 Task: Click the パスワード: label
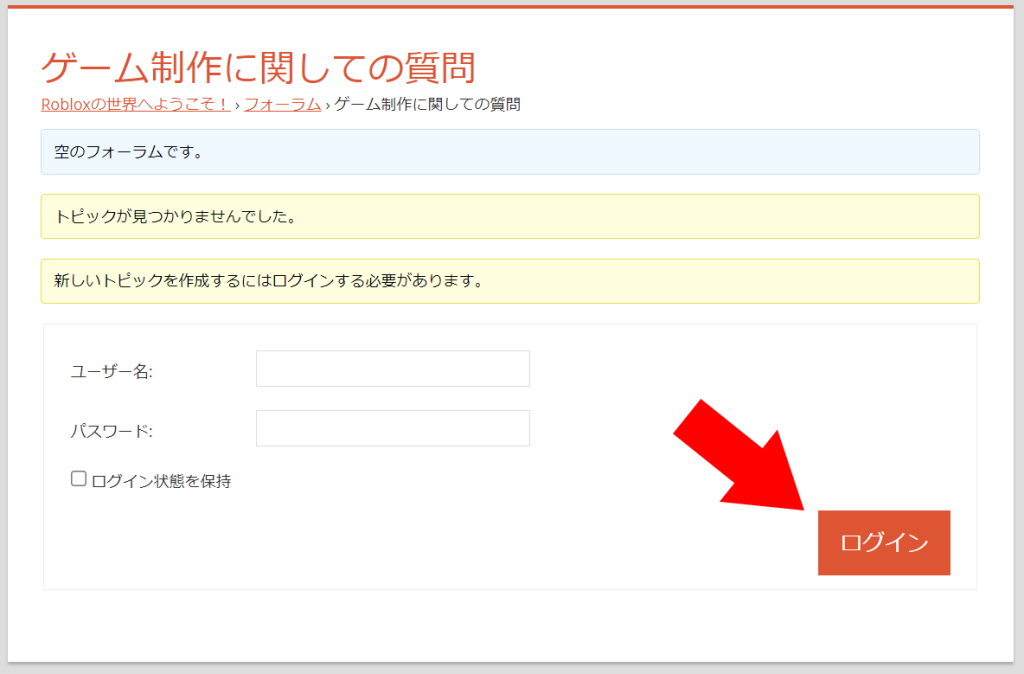tap(112, 431)
